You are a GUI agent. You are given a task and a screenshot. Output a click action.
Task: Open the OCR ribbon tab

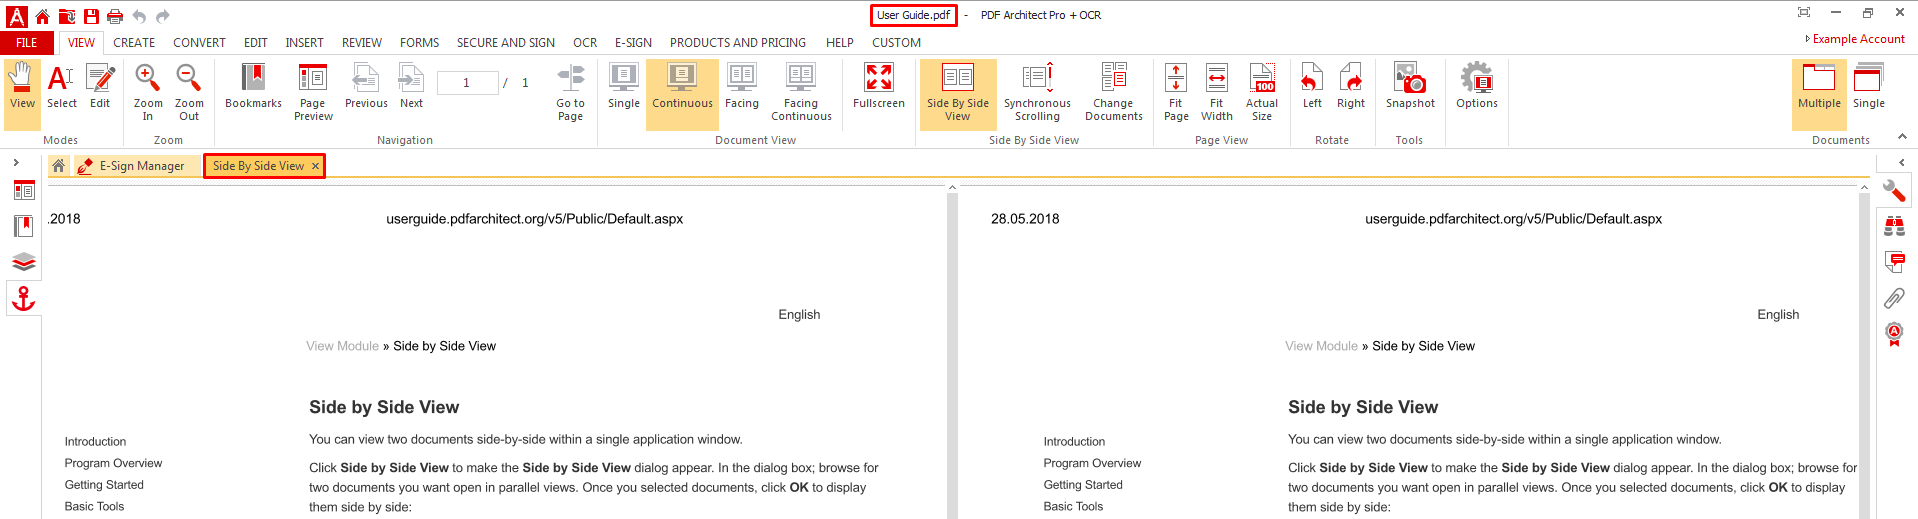[585, 43]
